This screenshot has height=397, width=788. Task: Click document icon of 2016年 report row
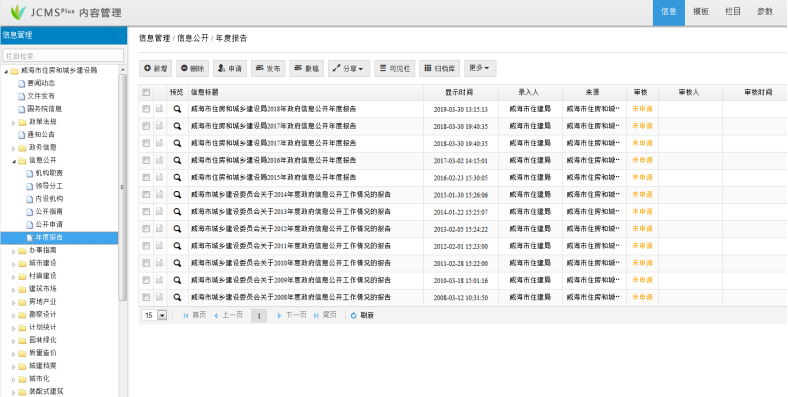click(x=159, y=160)
